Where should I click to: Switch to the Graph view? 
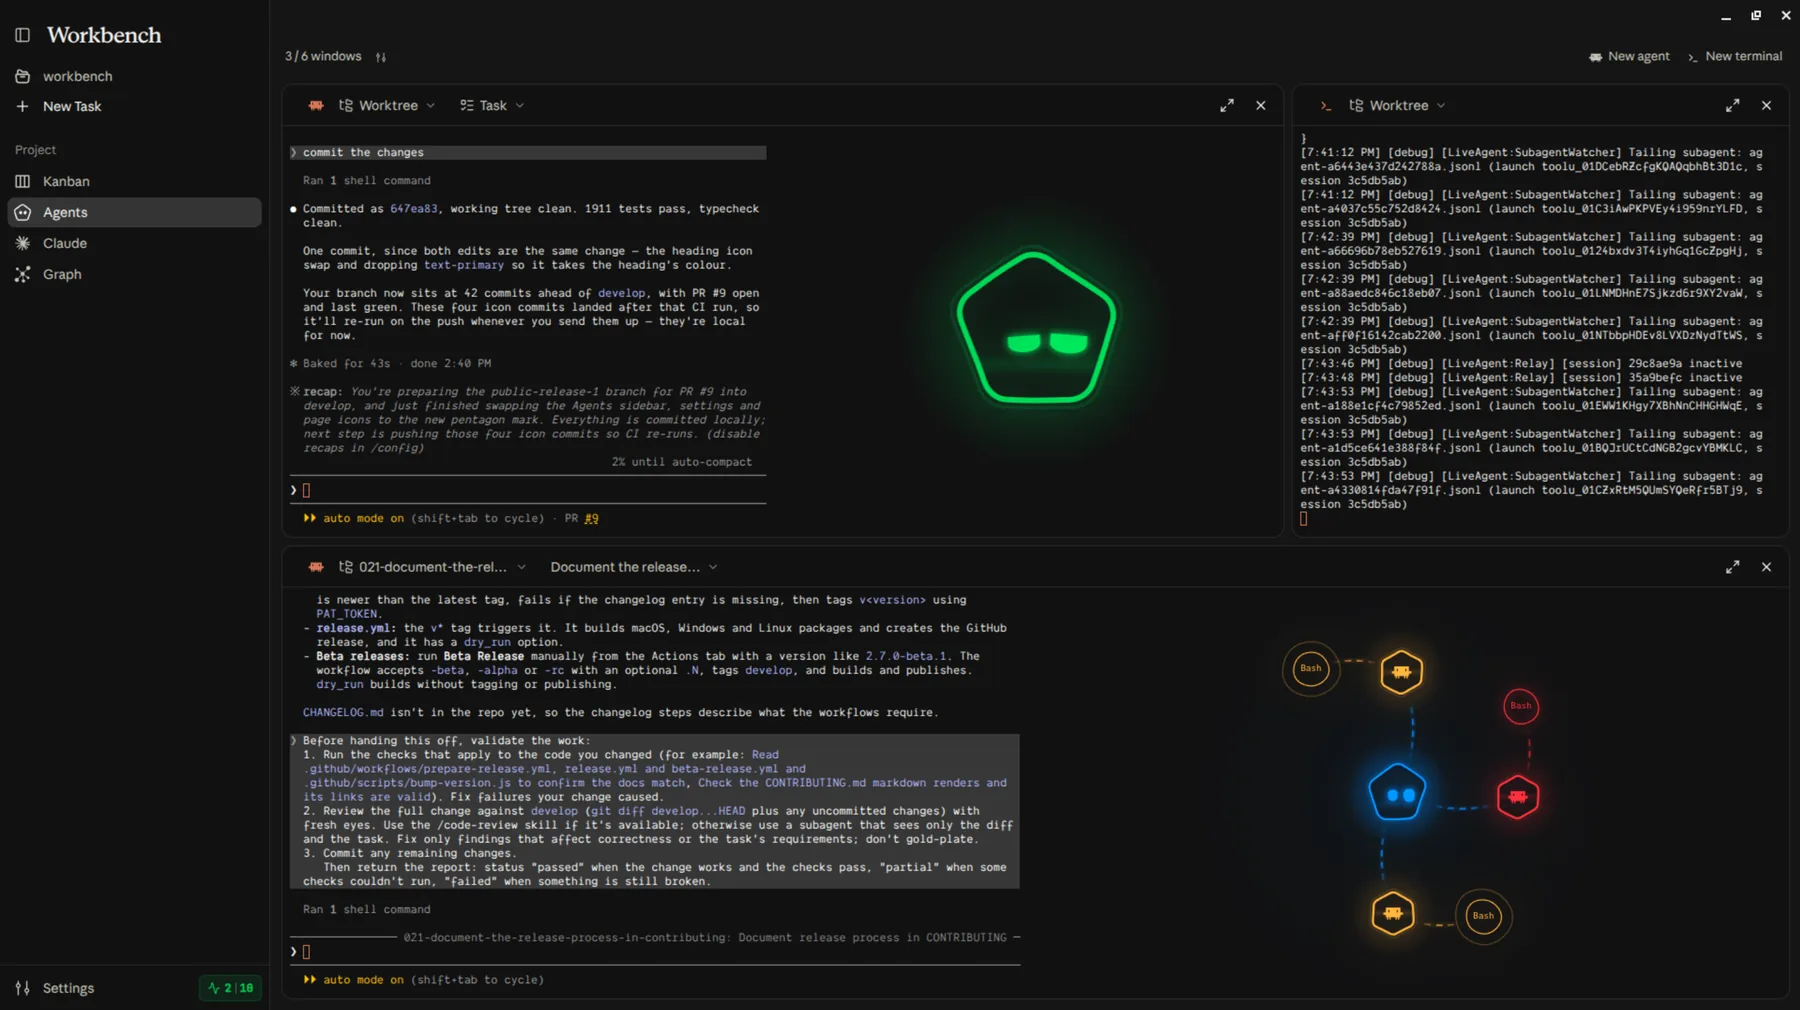62,274
